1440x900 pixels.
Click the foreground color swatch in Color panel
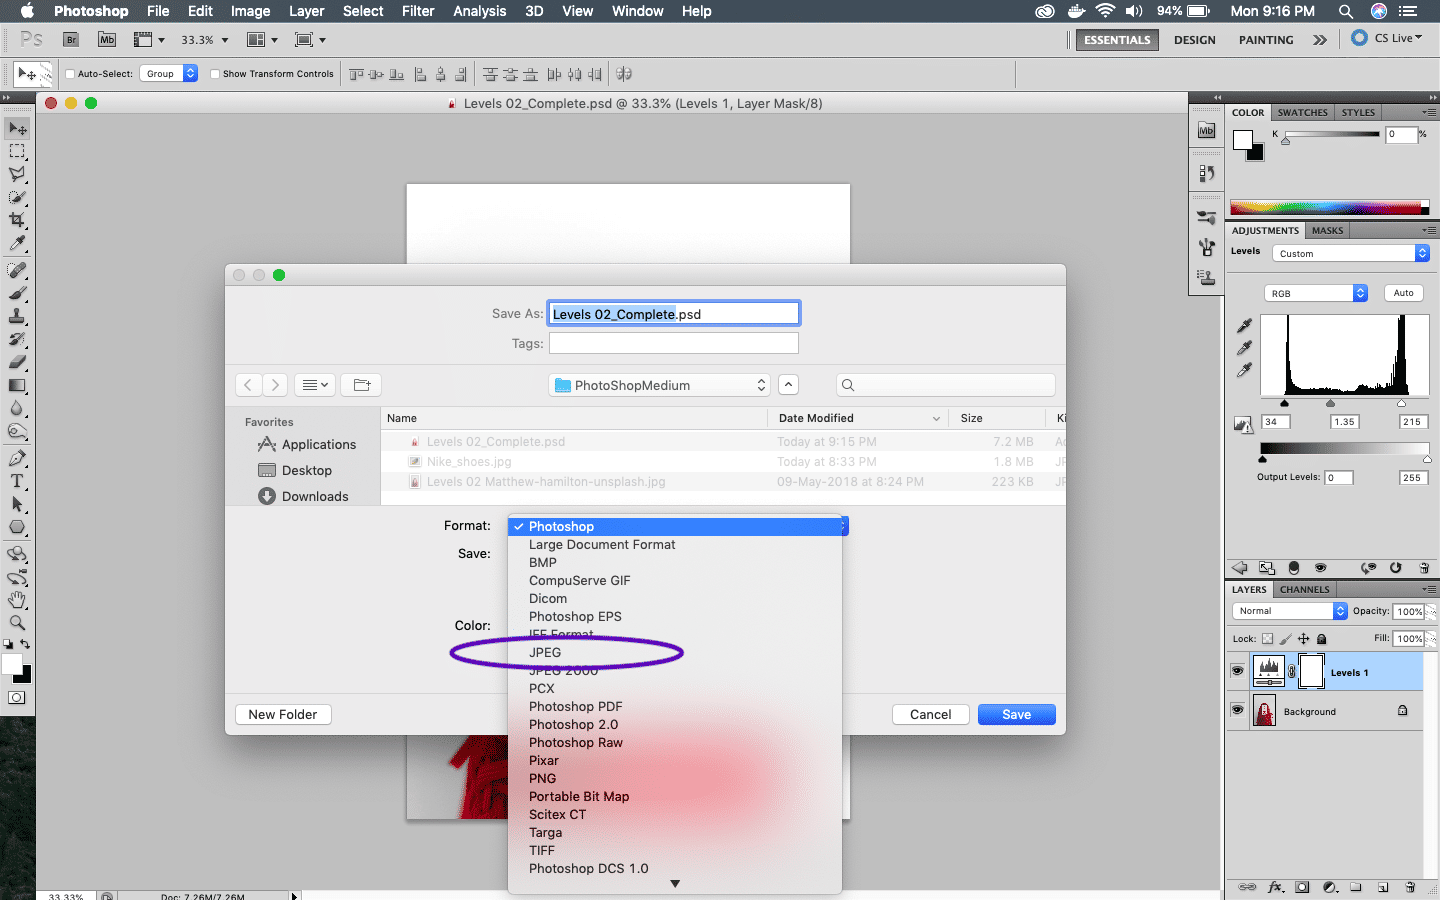point(1243,141)
